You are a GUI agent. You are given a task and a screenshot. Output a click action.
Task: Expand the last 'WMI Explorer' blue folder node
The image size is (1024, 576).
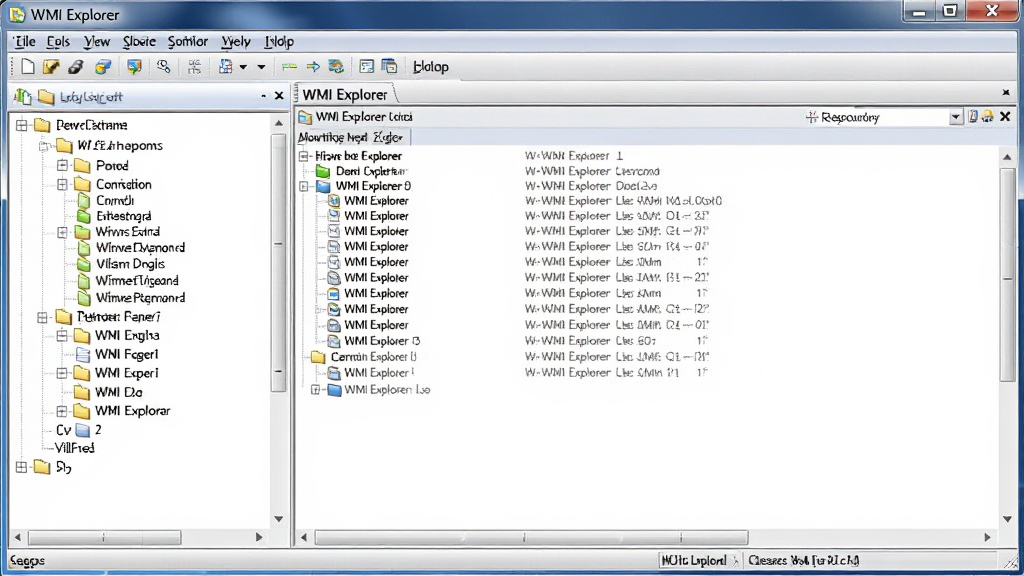[x=315, y=390]
